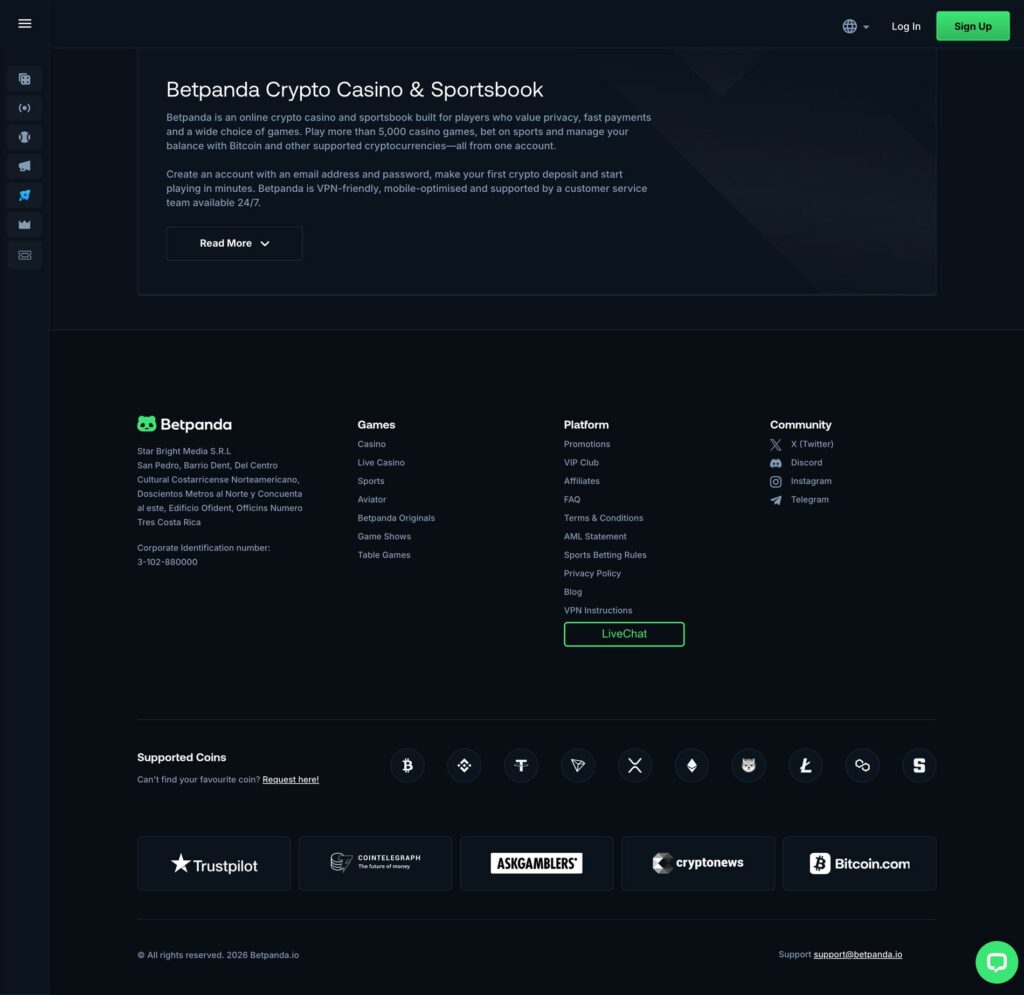This screenshot has width=1024, height=995.
Task: Open the VPN Instructions link
Action: pyautogui.click(x=598, y=610)
